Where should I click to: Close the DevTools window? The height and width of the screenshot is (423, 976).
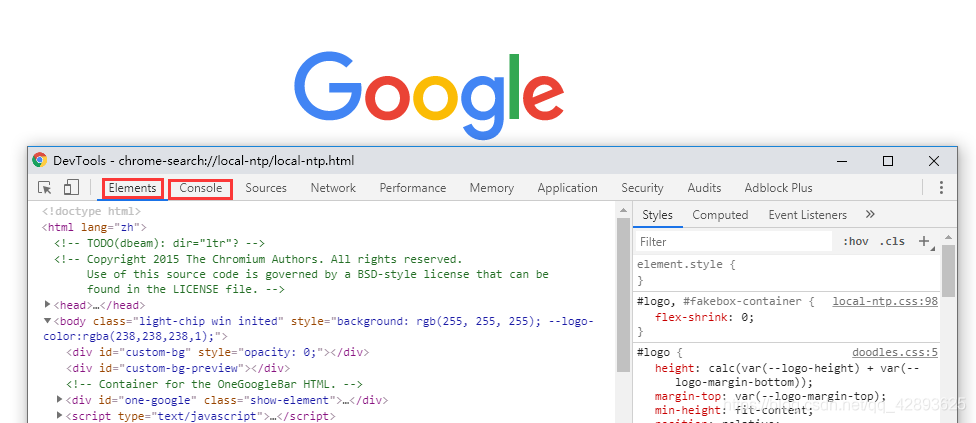pos(934,161)
